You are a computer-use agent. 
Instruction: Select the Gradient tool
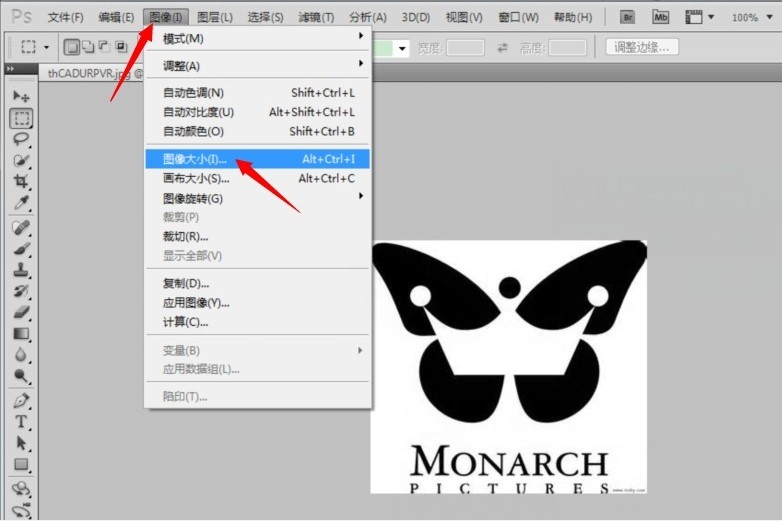click(x=21, y=334)
